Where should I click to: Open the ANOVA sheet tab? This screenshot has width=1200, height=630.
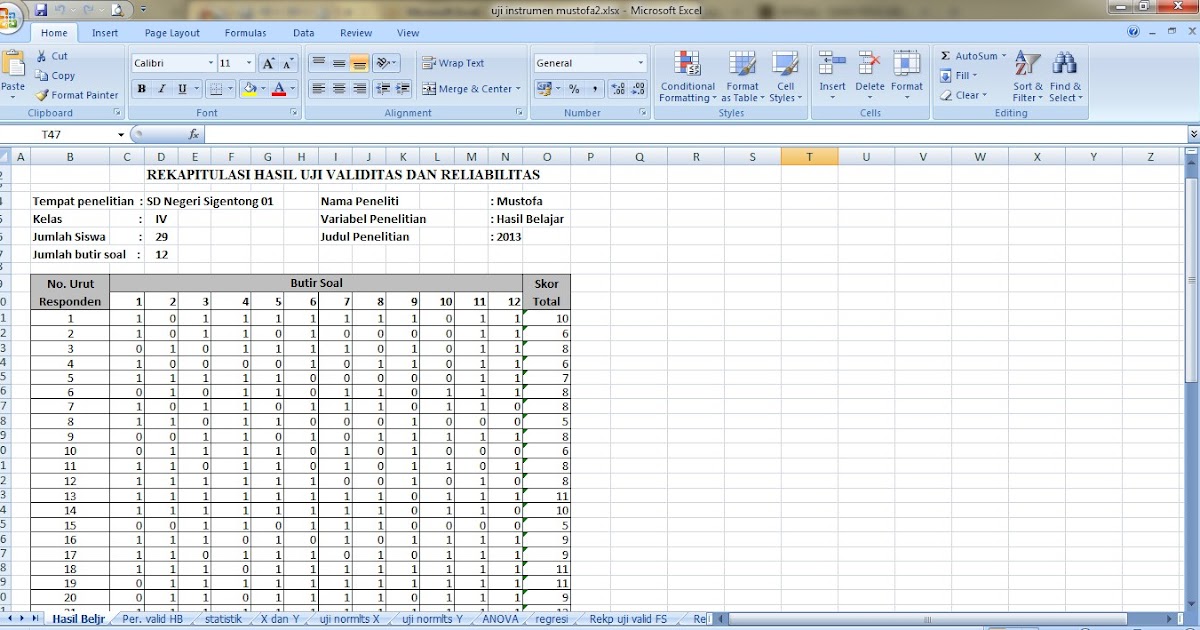click(x=499, y=619)
